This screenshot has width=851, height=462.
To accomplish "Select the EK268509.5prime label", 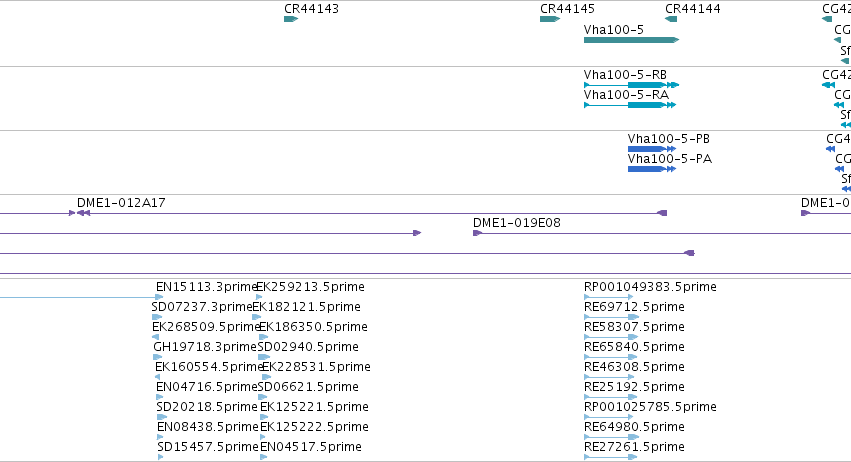I will pos(206,327).
